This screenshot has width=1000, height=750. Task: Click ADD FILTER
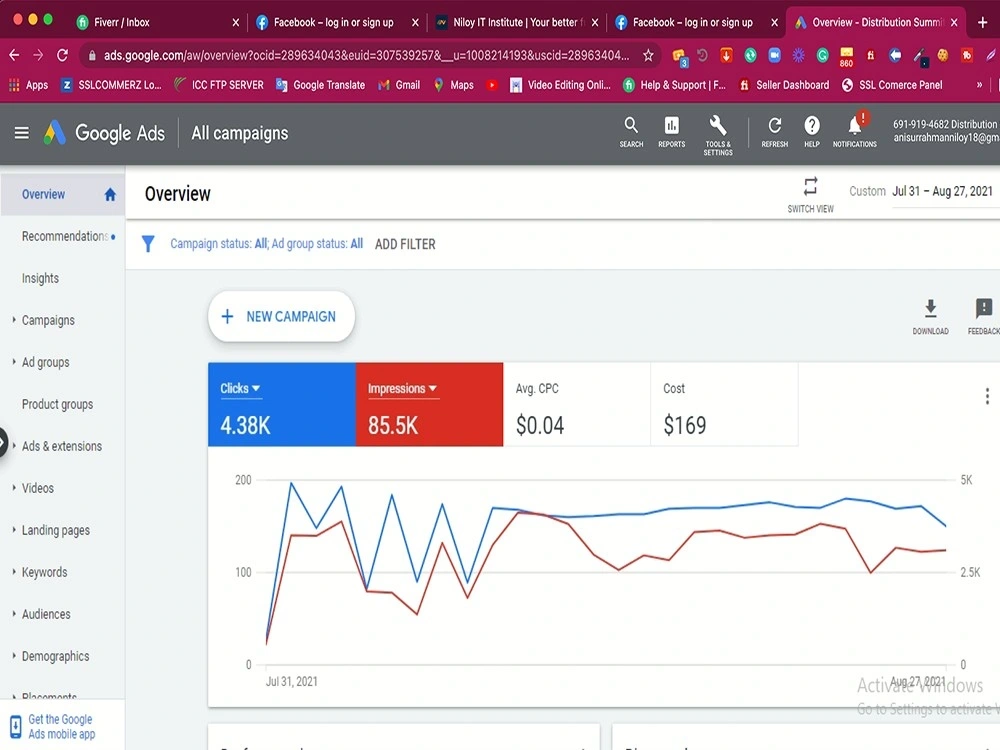(405, 244)
